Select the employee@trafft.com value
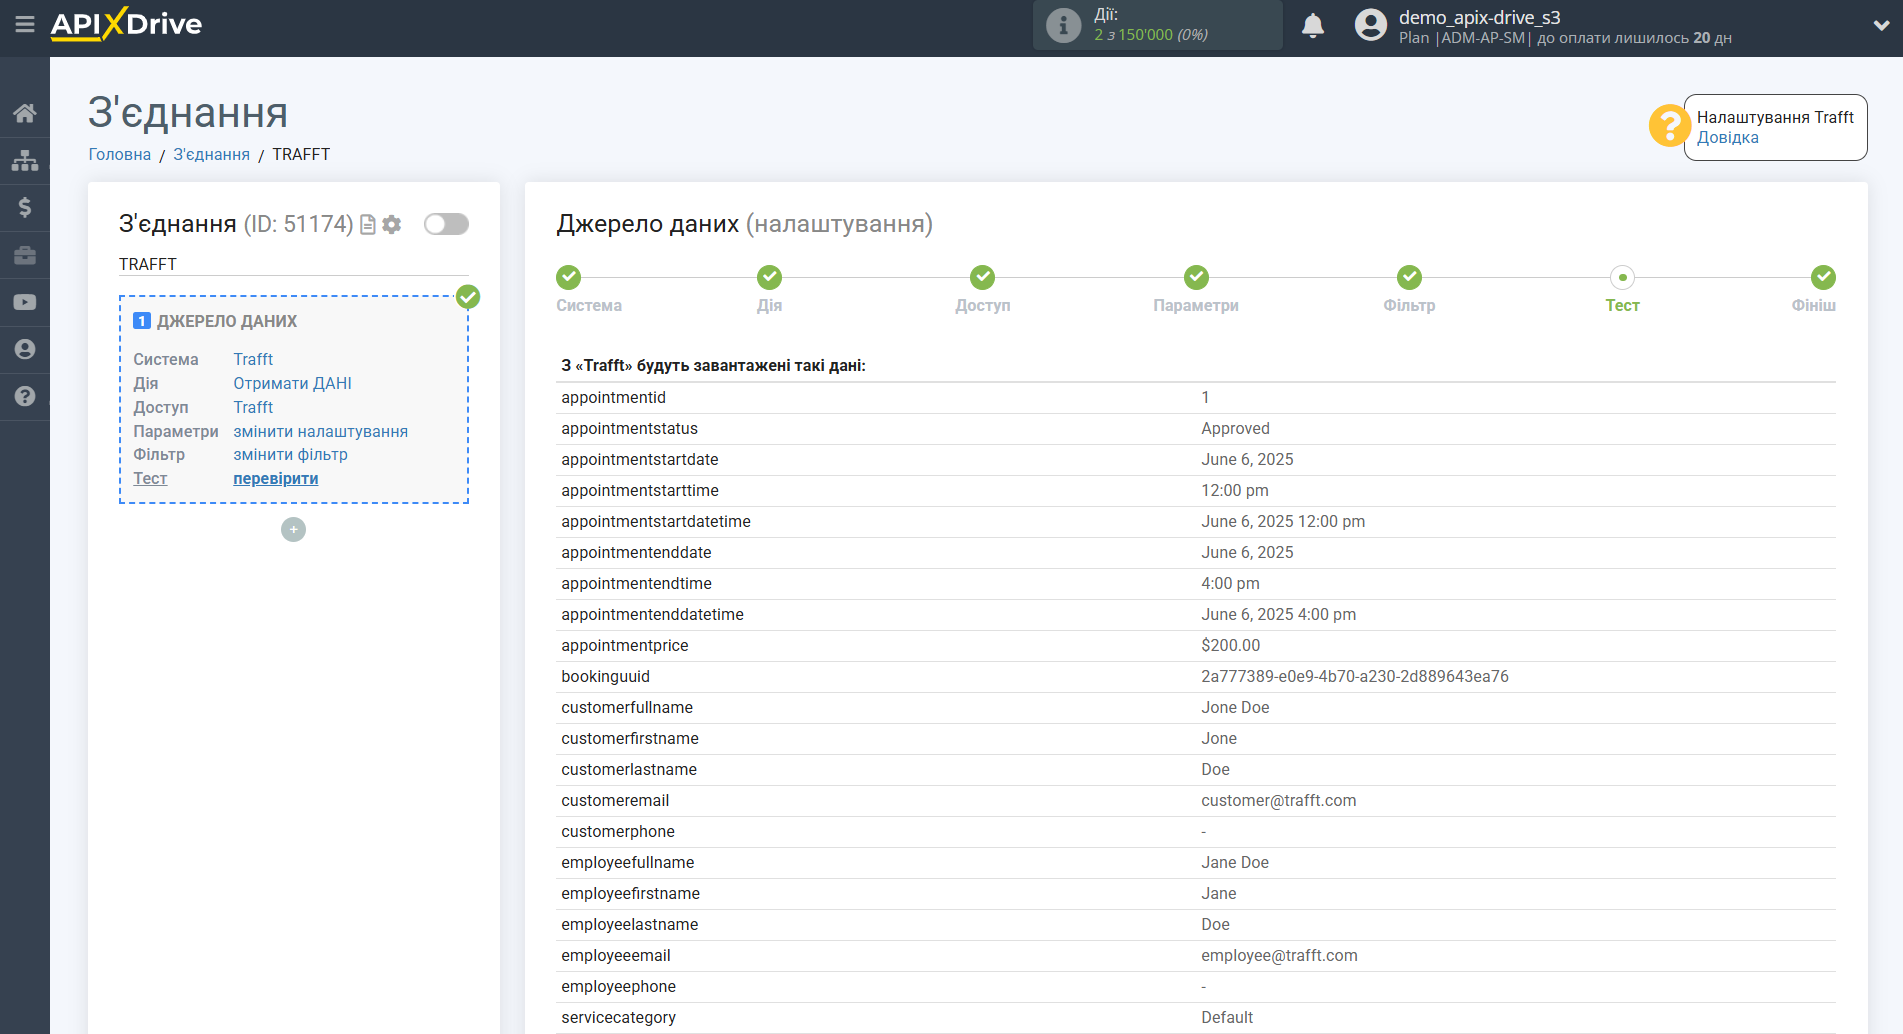The height and width of the screenshot is (1034, 1903). [x=1279, y=955]
